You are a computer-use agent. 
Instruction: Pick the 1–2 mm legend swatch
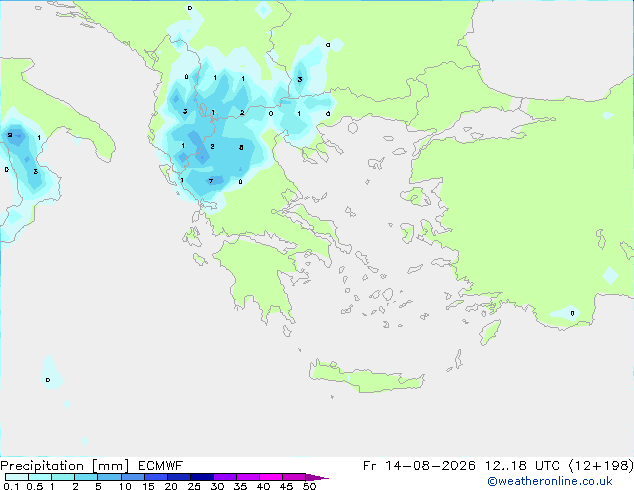63,477
